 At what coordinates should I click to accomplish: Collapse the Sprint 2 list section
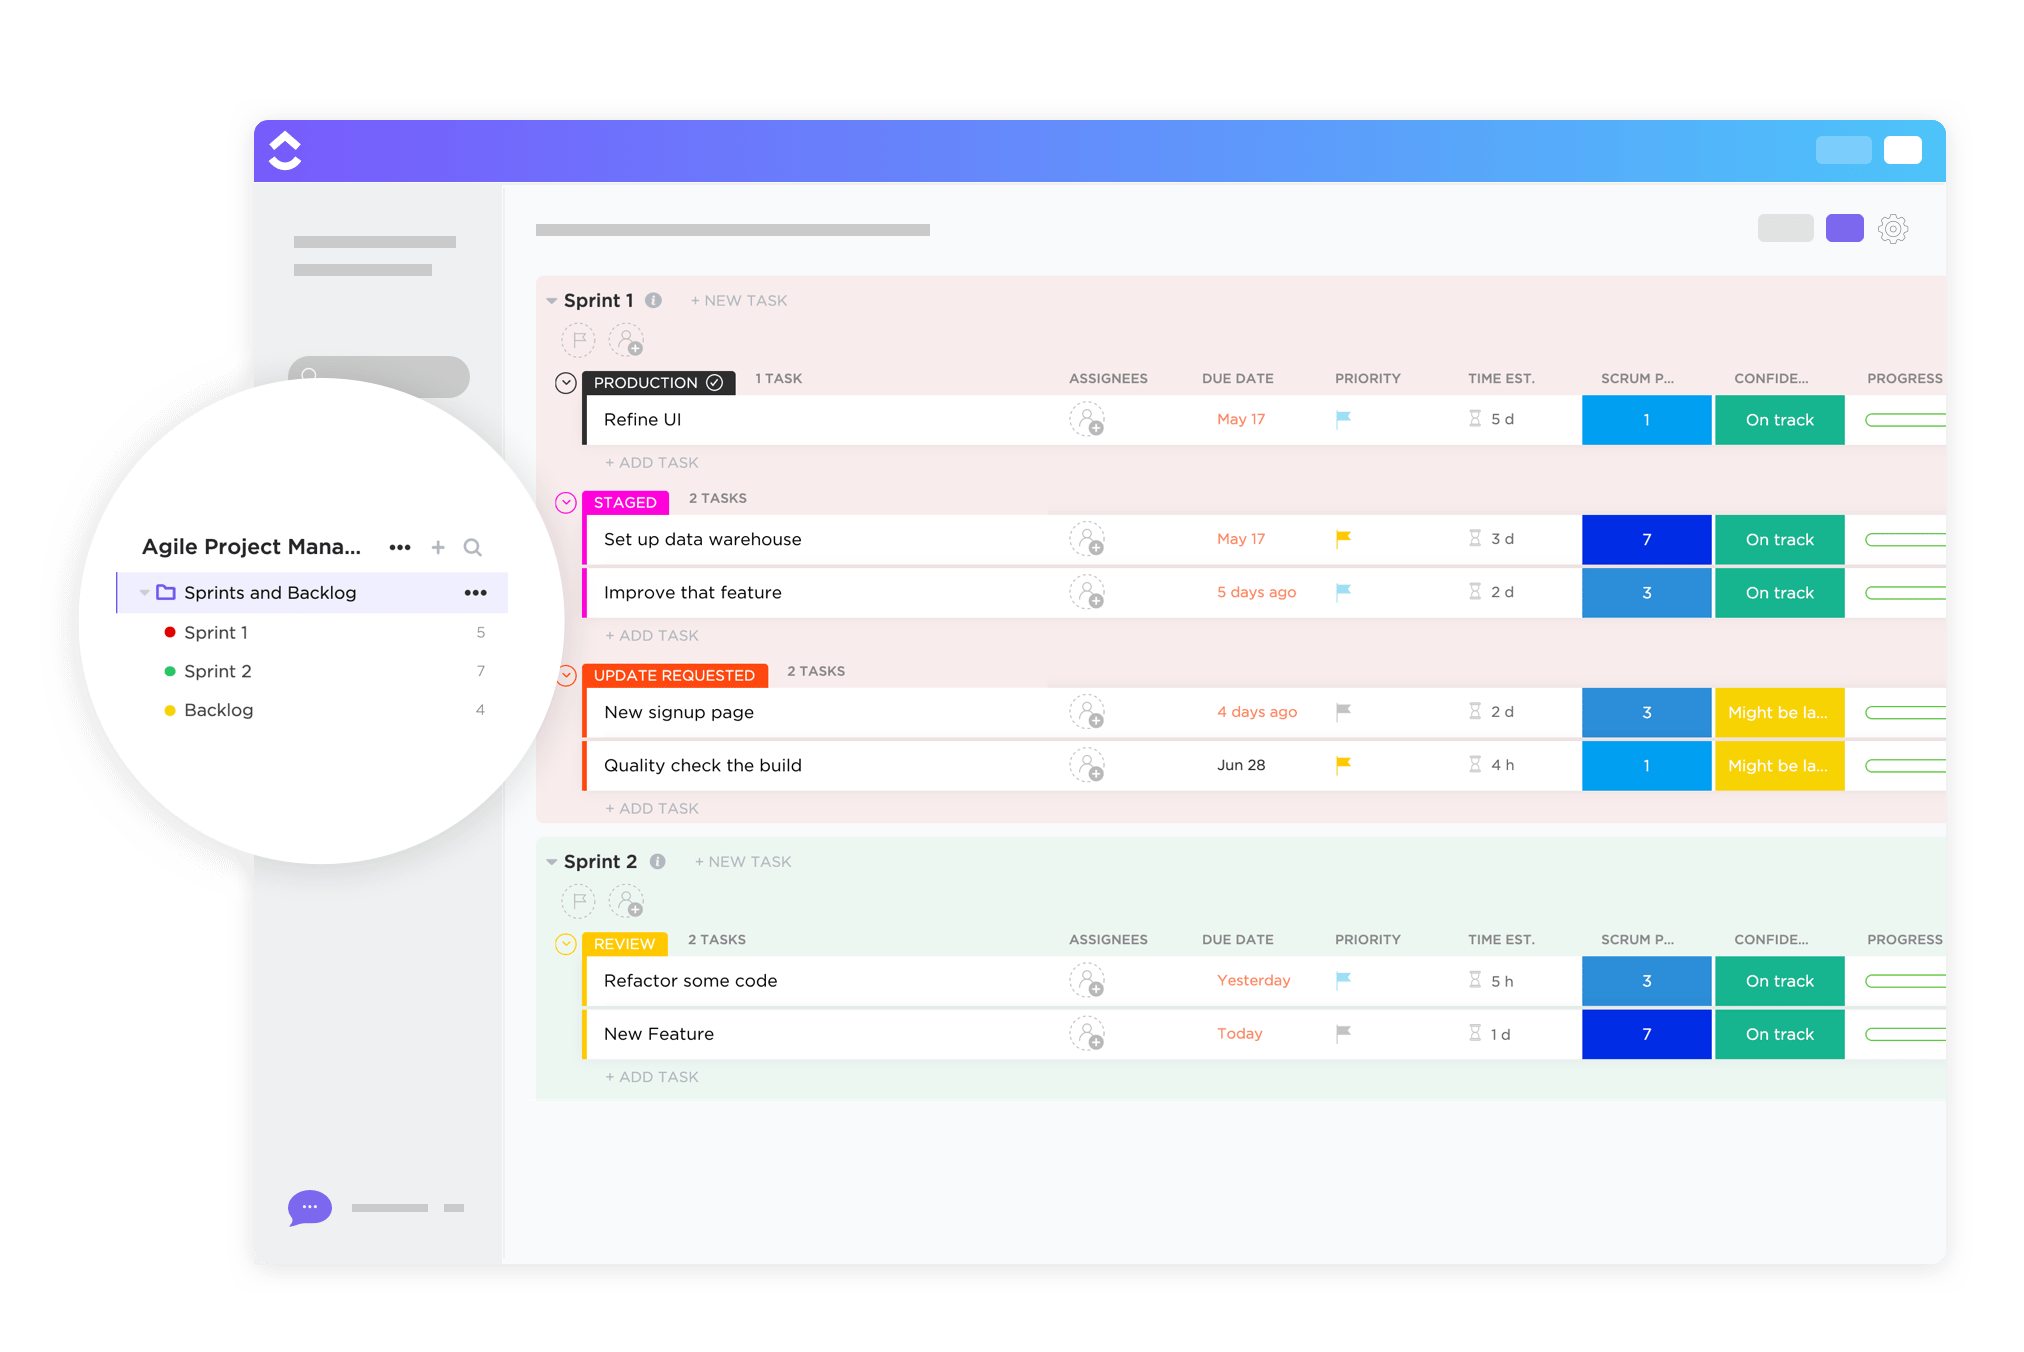coord(552,862)
